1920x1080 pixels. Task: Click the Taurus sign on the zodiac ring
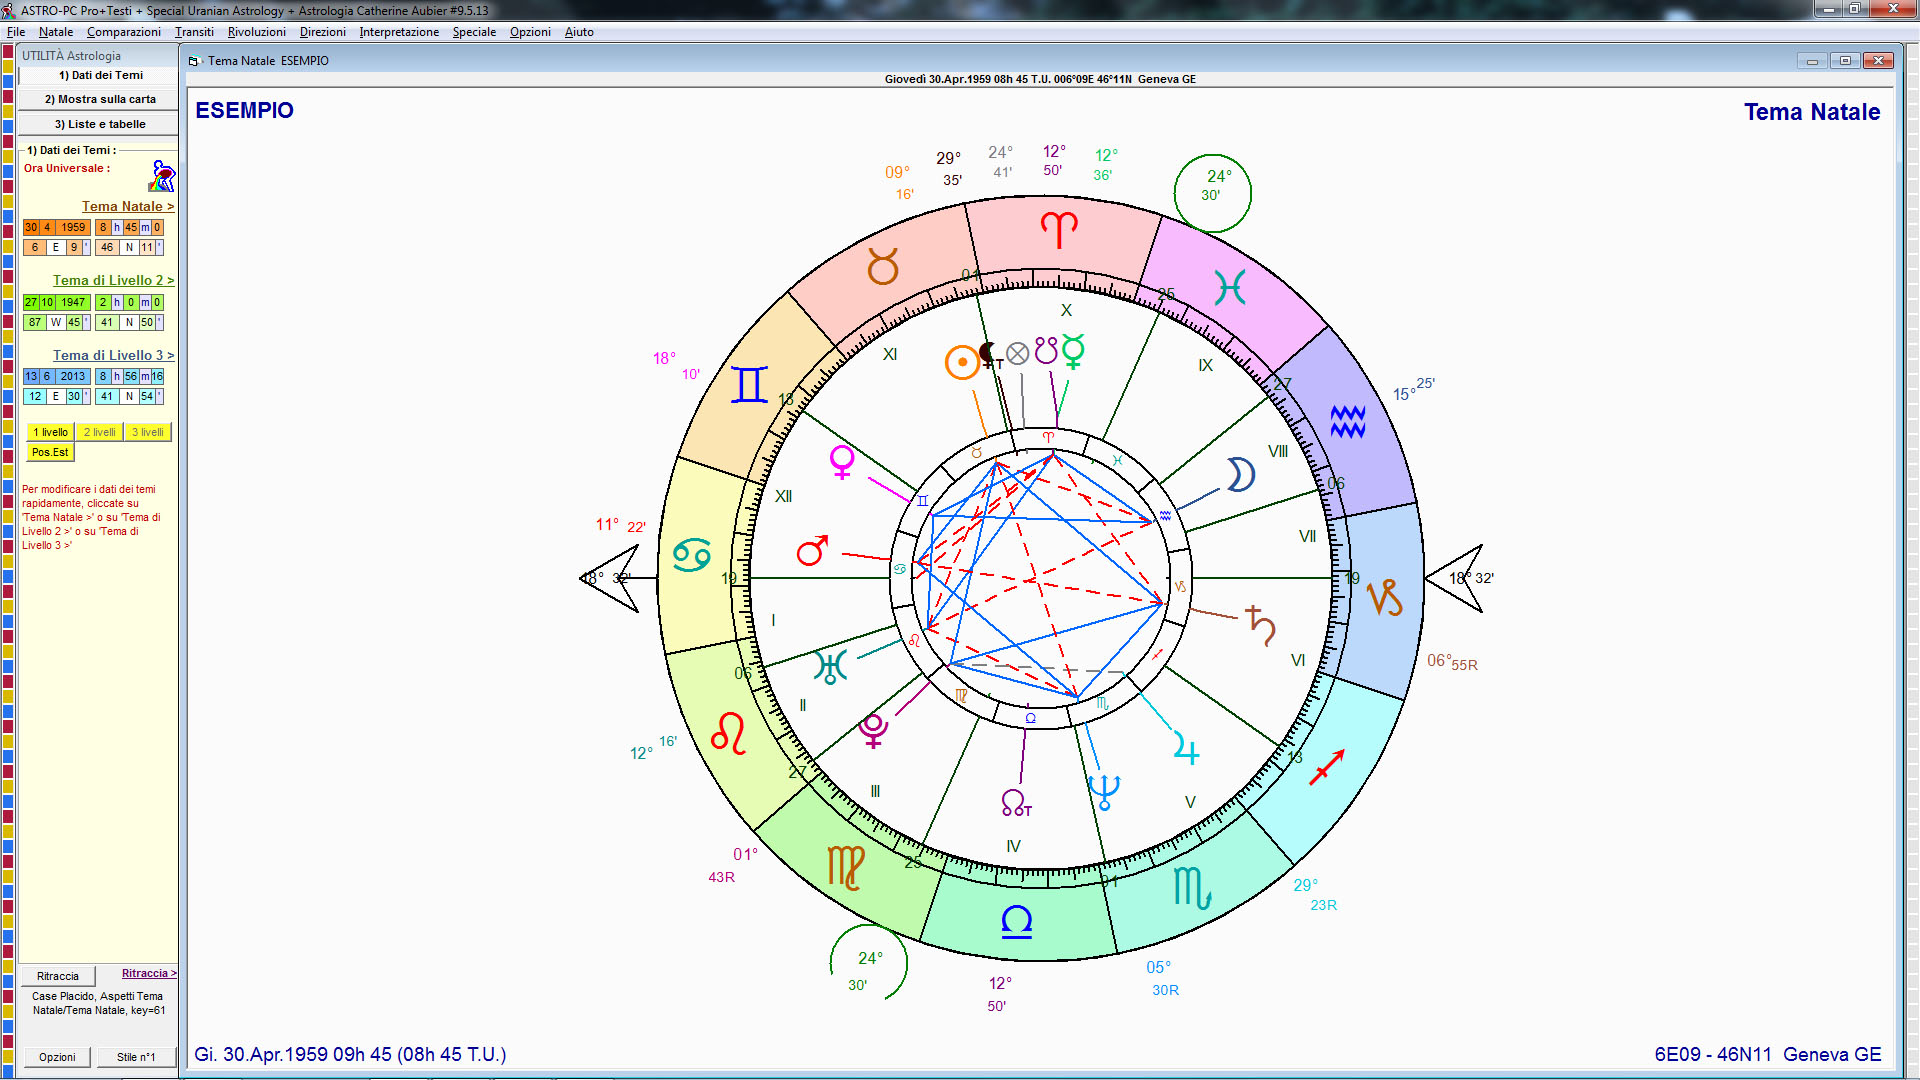click(882, 267)
